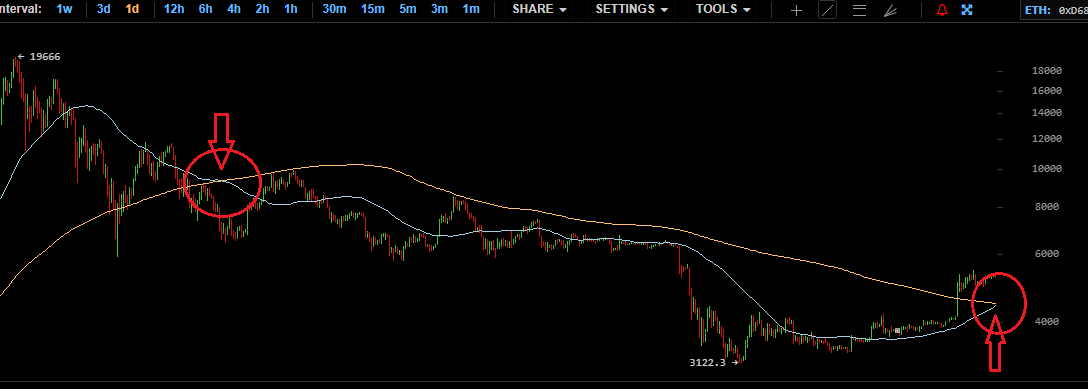
Task: Select the 1d interval
Action: 132,9
